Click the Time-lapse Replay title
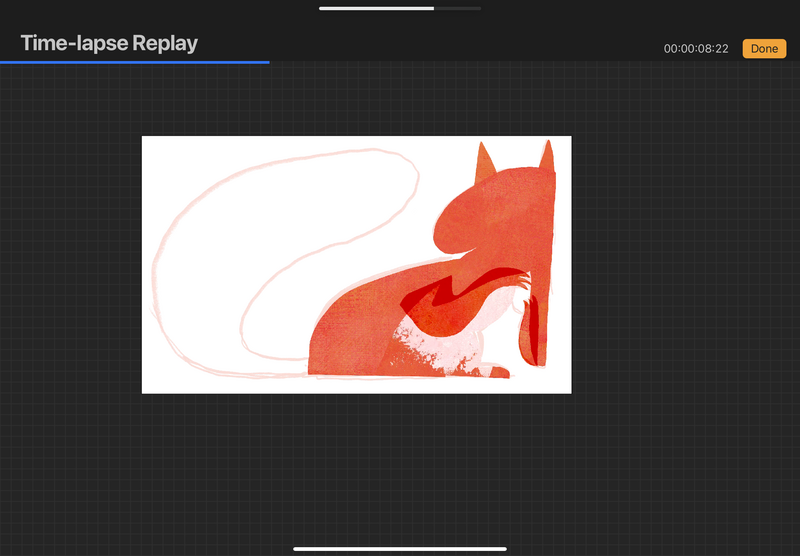The width and height of the screenshot is (800, 556). (109, 43)
